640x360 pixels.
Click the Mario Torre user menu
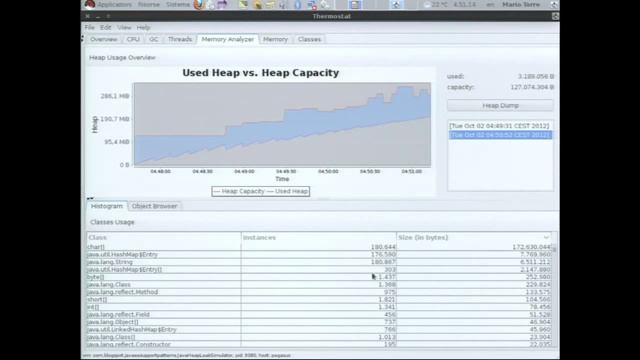(521, 4)
